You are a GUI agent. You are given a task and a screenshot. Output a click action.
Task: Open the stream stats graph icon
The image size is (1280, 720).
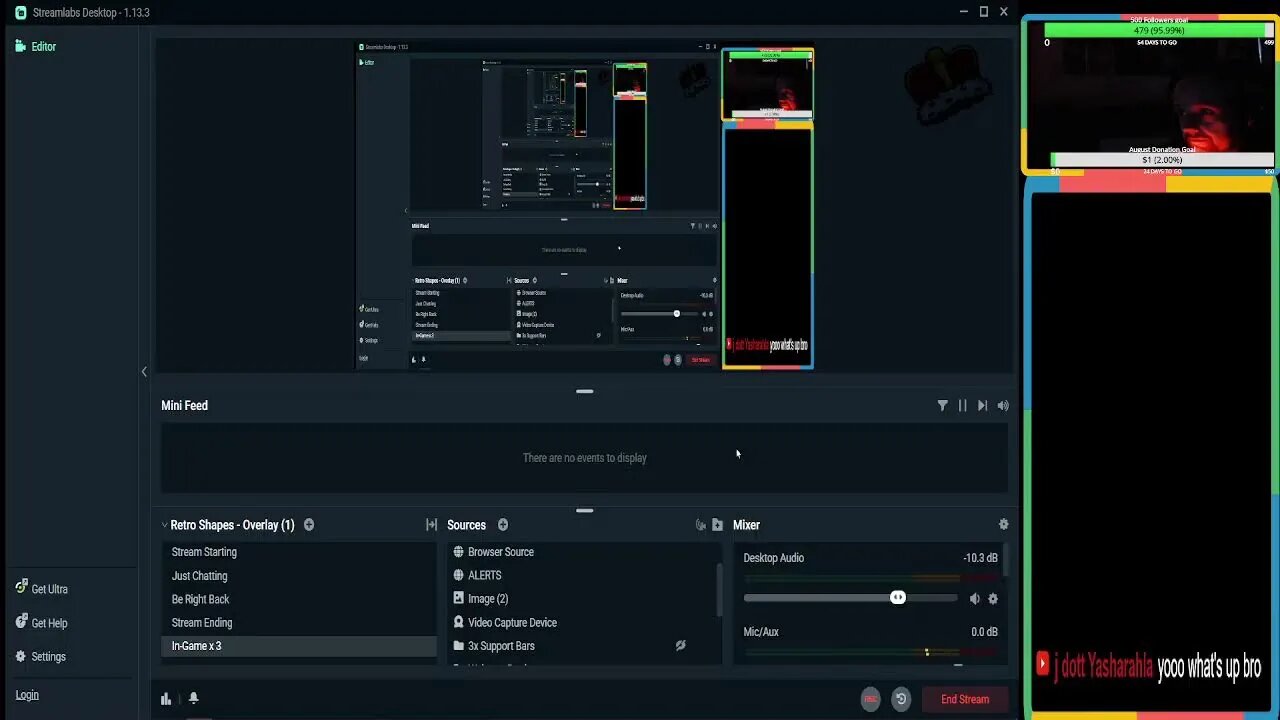166,698
